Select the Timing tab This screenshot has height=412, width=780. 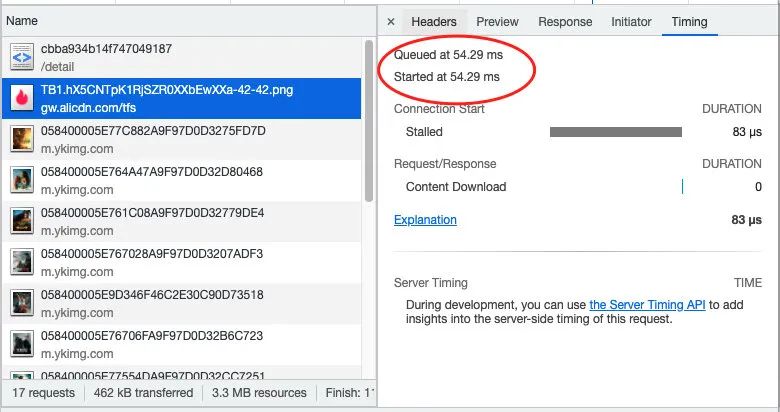(x=689, y=22)
